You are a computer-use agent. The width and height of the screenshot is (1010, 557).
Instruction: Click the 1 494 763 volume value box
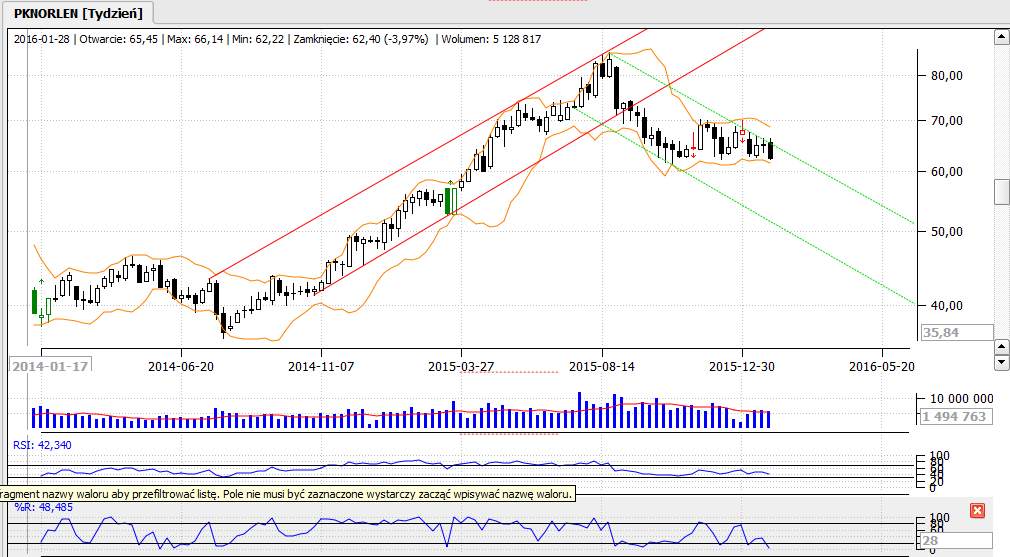click(957, 417)
